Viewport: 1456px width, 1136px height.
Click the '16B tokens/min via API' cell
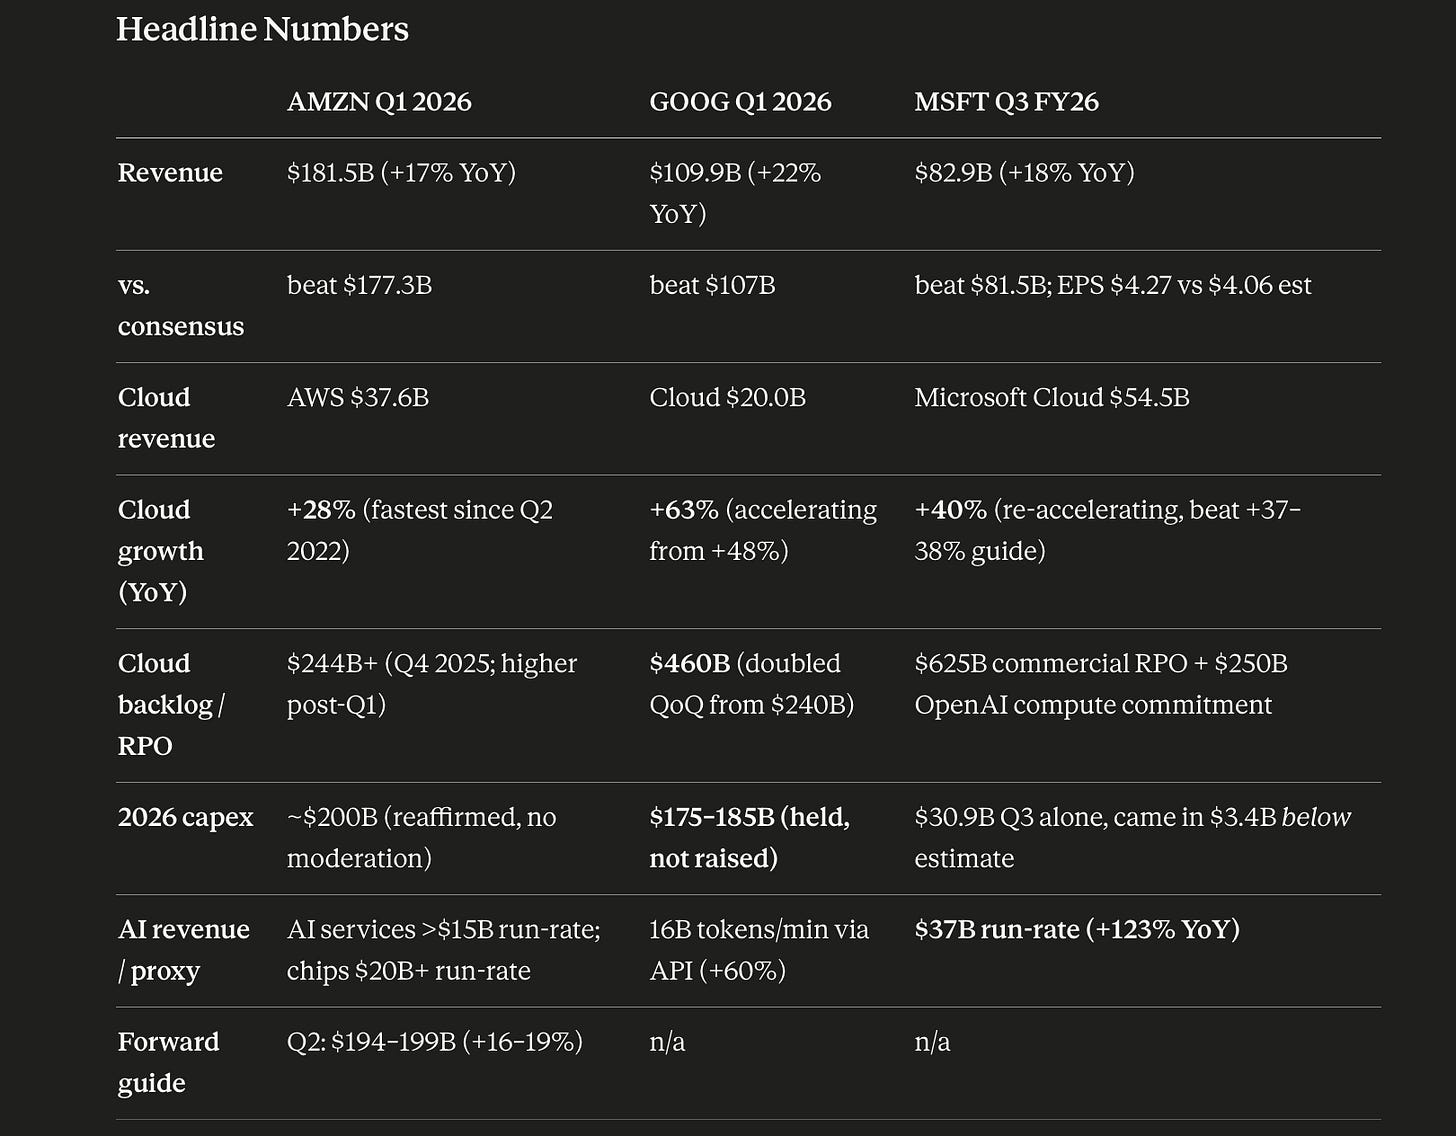pyautogui.click(x=759, y=950)
